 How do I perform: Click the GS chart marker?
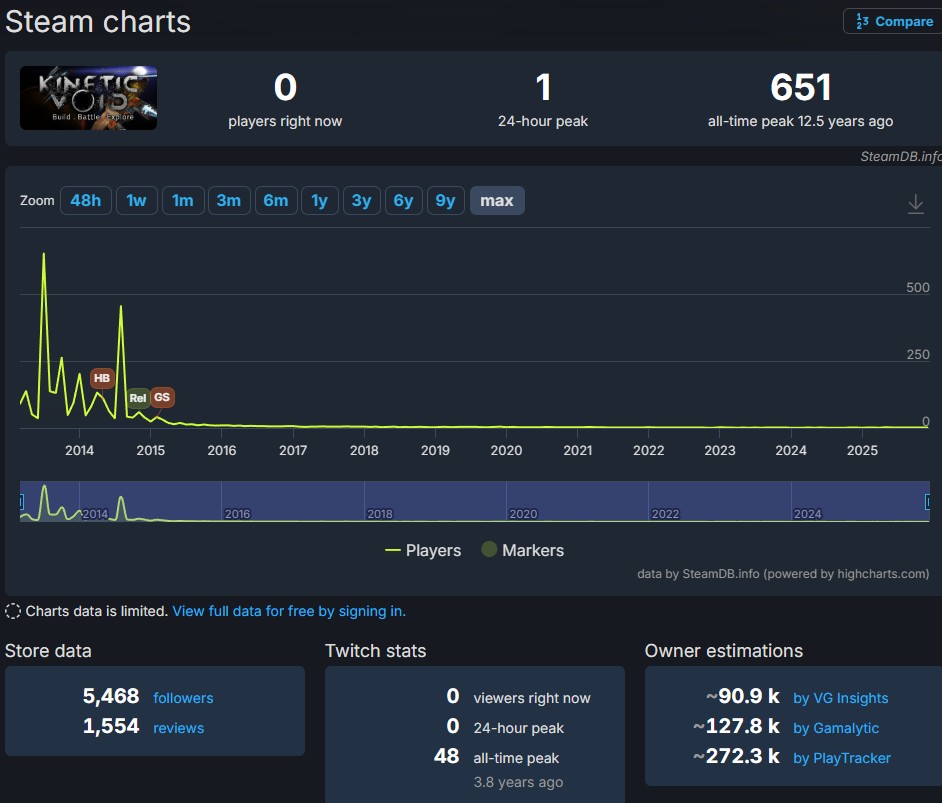pos(162,397)
